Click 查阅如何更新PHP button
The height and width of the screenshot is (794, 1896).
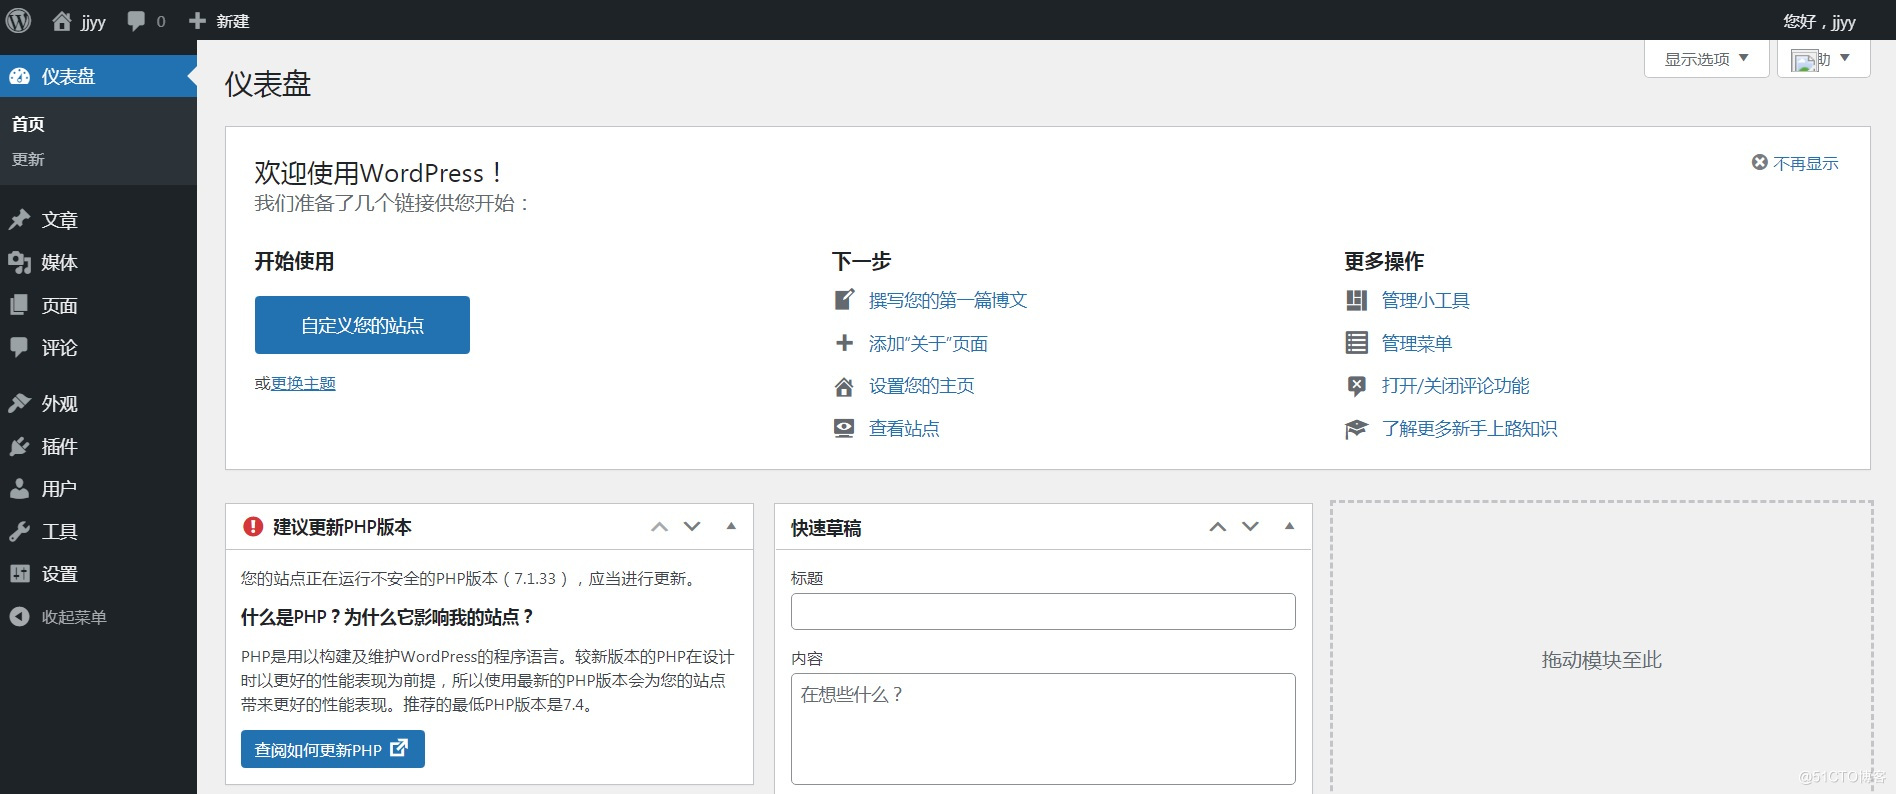(332, 749)
